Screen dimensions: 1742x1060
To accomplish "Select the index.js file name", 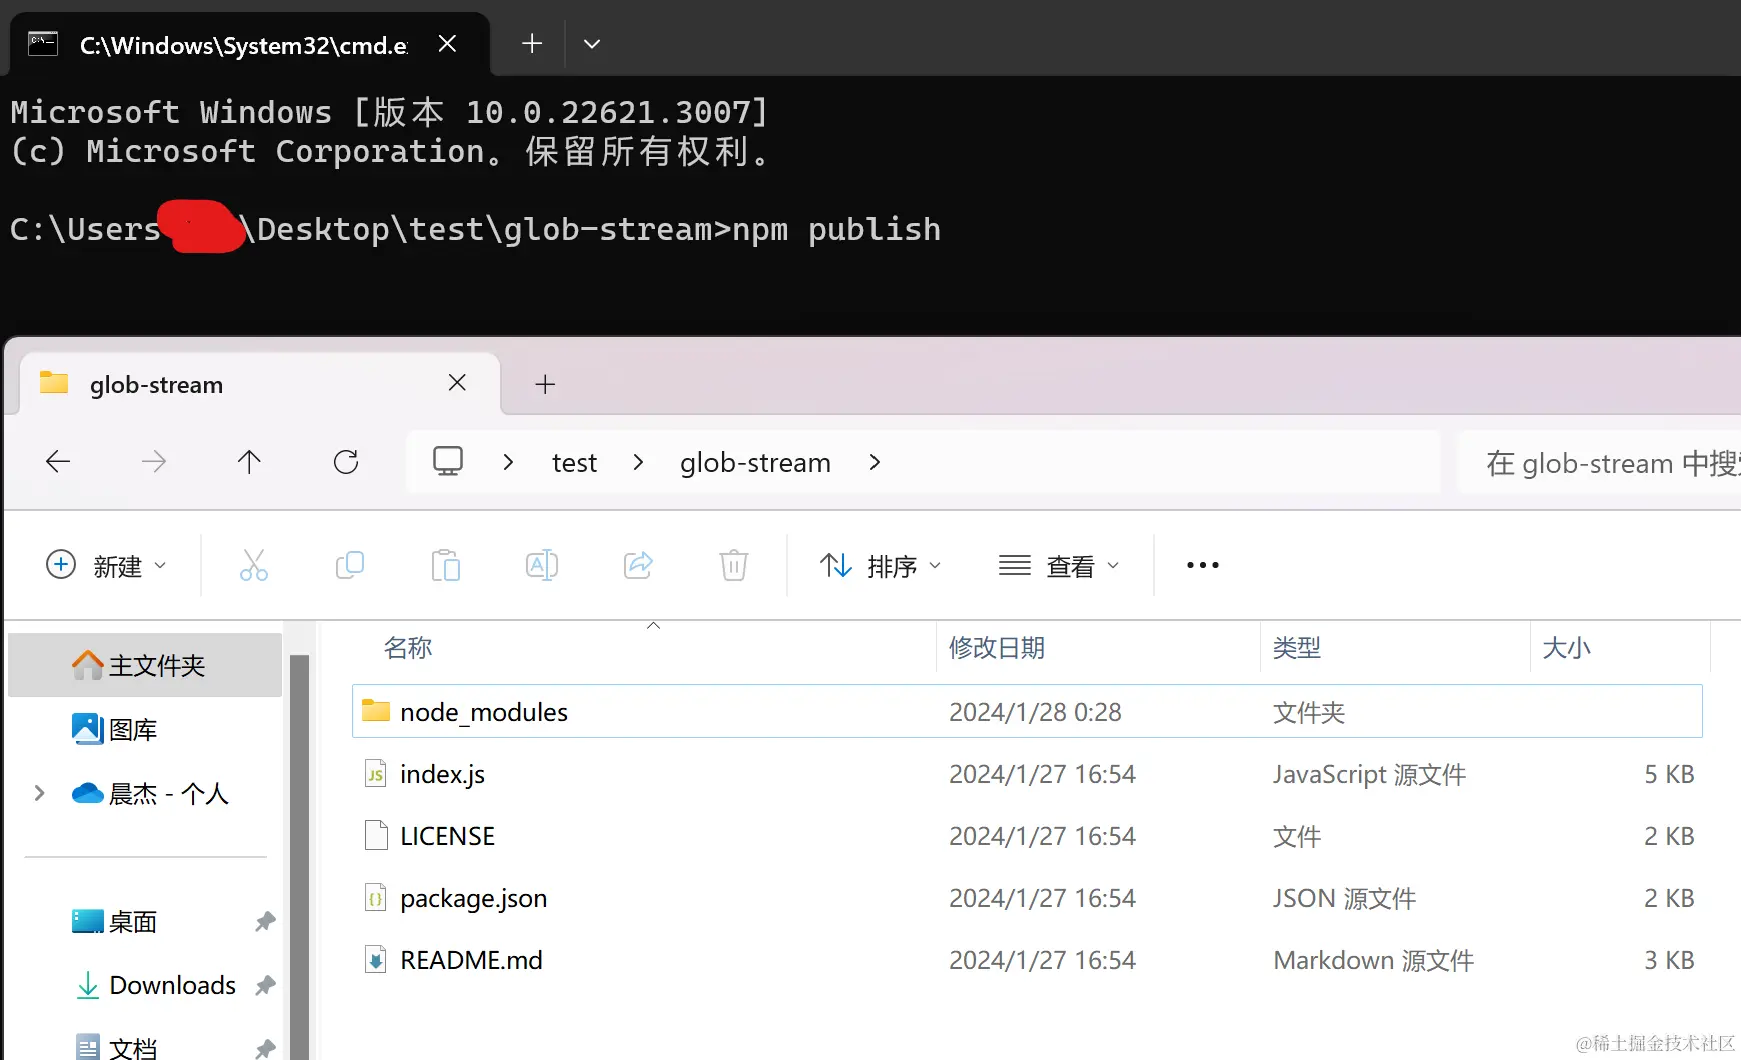I will click(442, 774).
